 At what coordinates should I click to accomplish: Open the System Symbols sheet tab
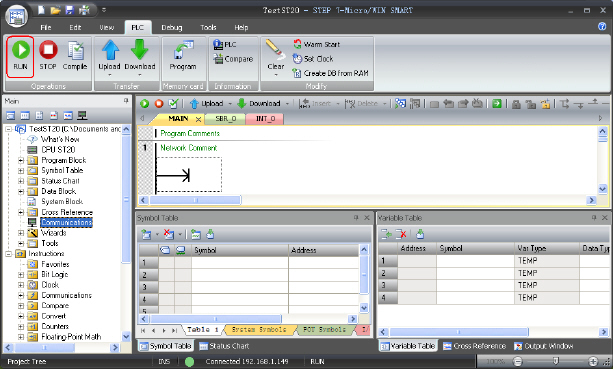[259, 330]
